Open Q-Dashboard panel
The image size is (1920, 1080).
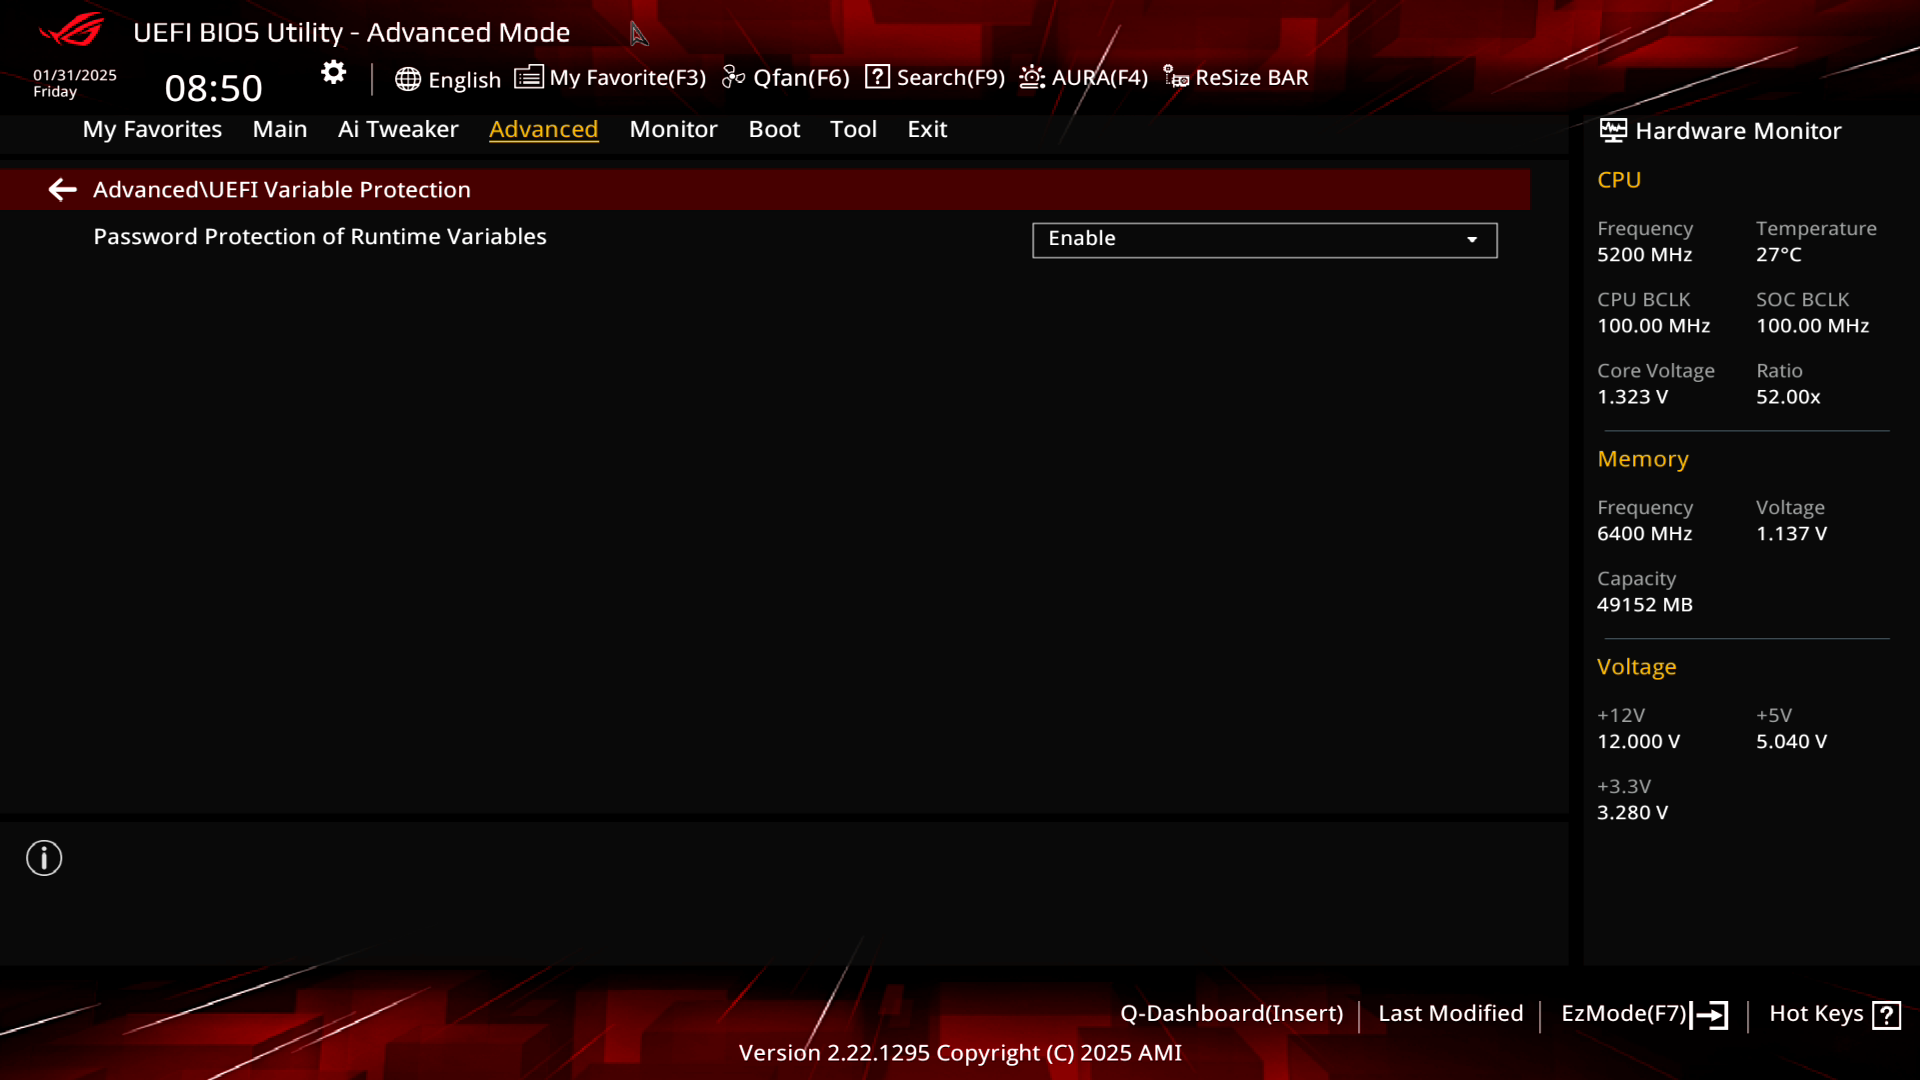coord(1230,1013)
